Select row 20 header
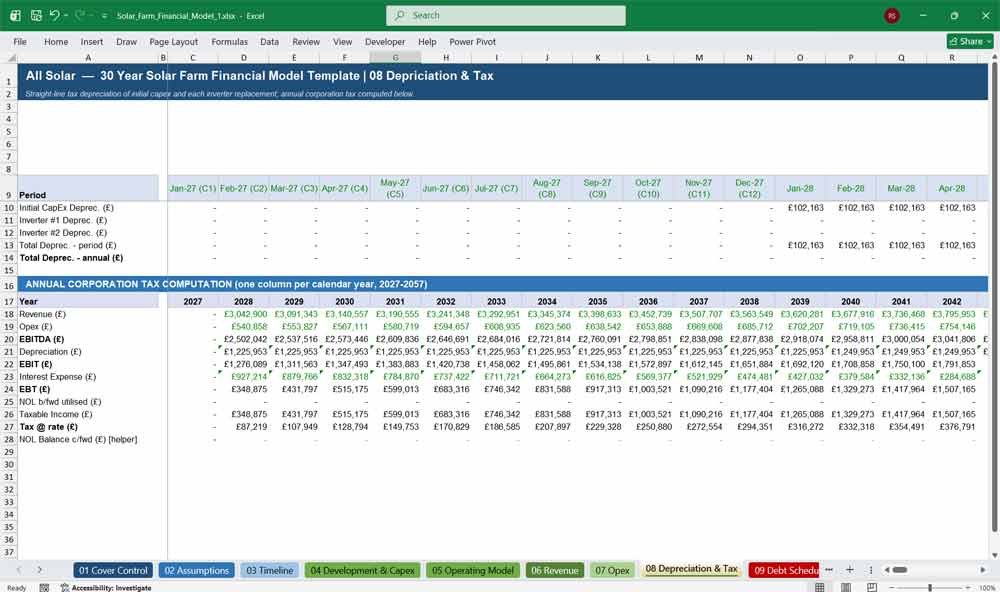 pyautogui.click(x=9, y=339)
